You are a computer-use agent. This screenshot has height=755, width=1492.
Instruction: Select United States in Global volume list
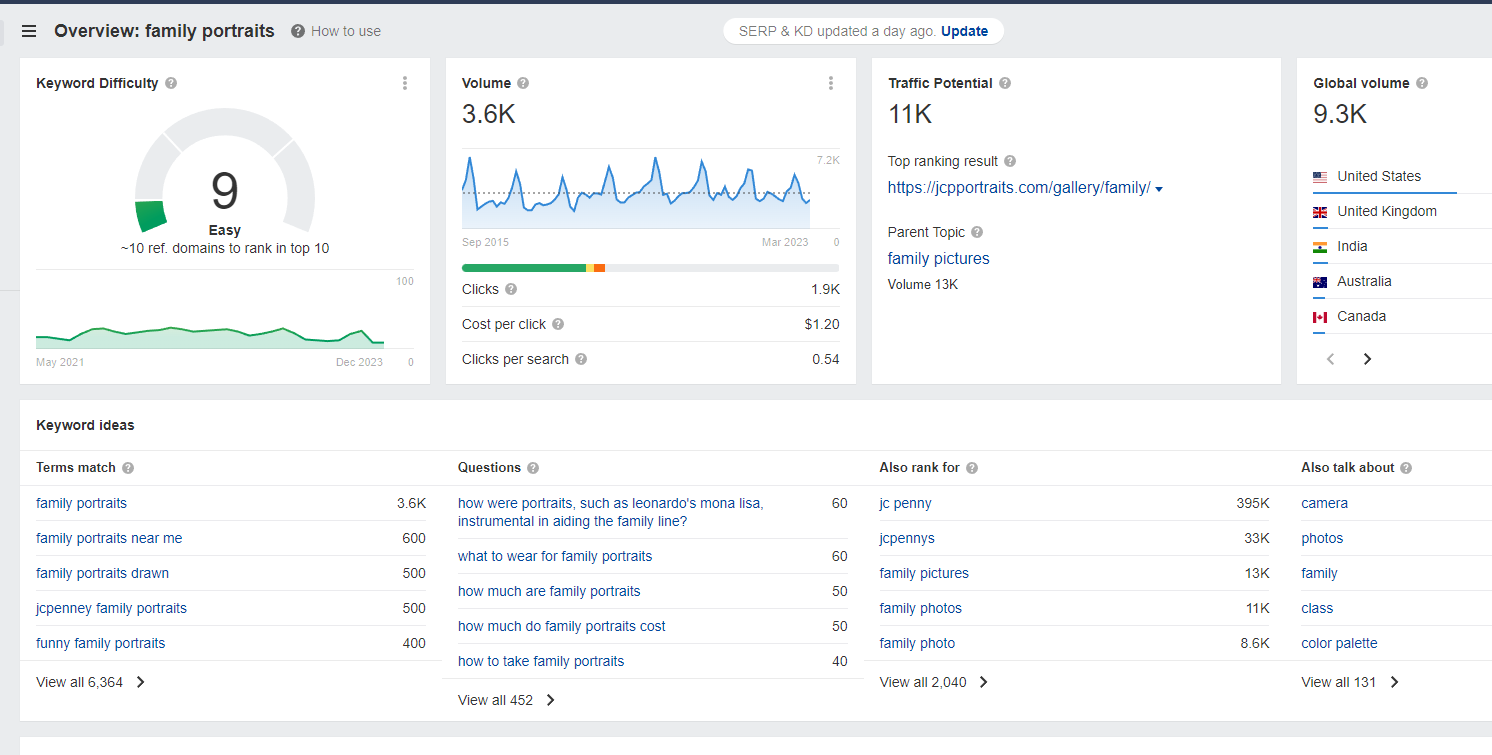[x=1378, y=176]
